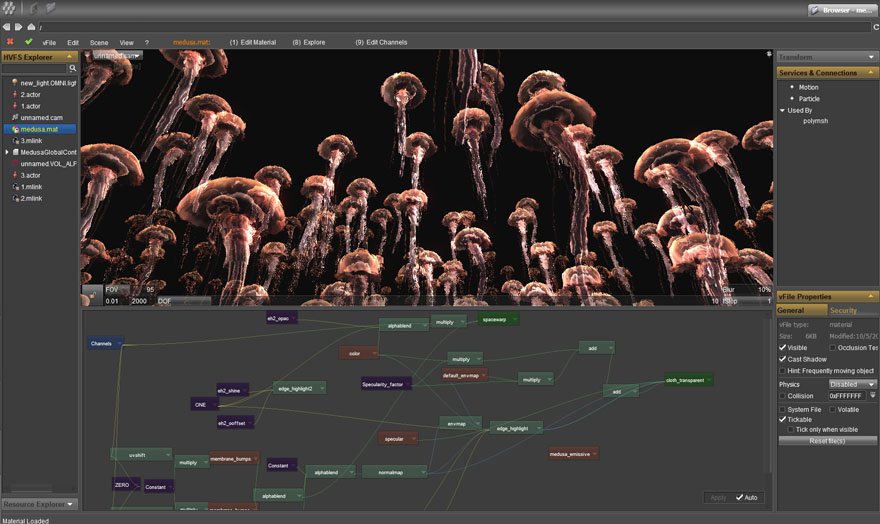Switch to the General tab

click(x=801, y=310)
